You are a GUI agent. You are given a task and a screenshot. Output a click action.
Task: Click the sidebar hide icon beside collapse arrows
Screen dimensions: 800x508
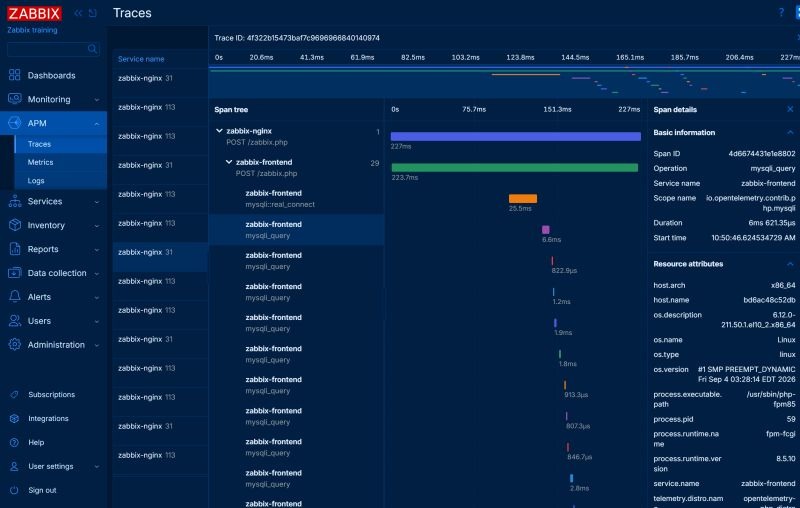[x=92, y=13]
